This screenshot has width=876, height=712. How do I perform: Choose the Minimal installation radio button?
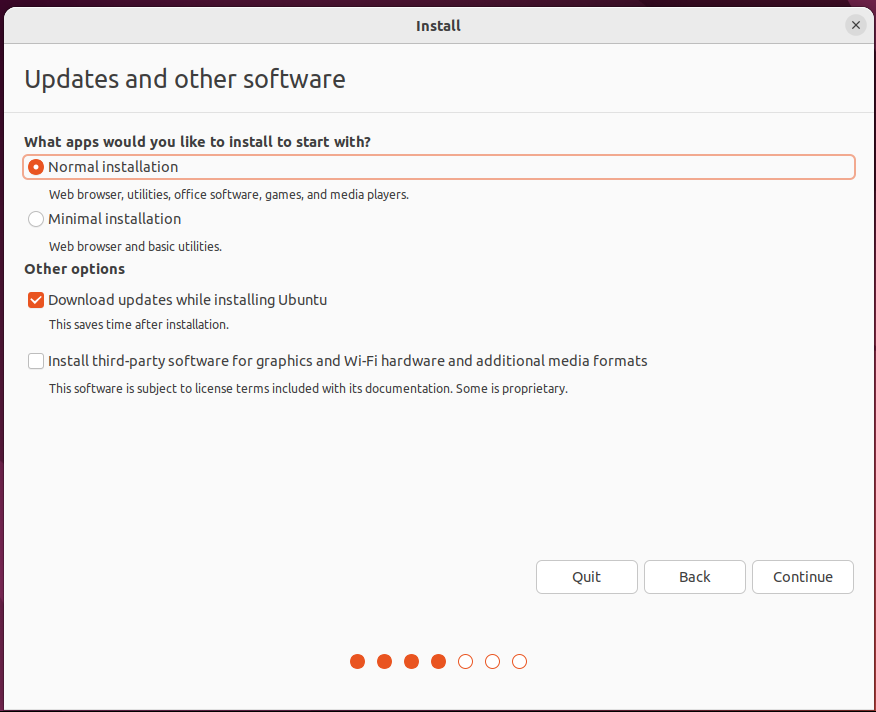pyautogui.click(x=36, y=219)
